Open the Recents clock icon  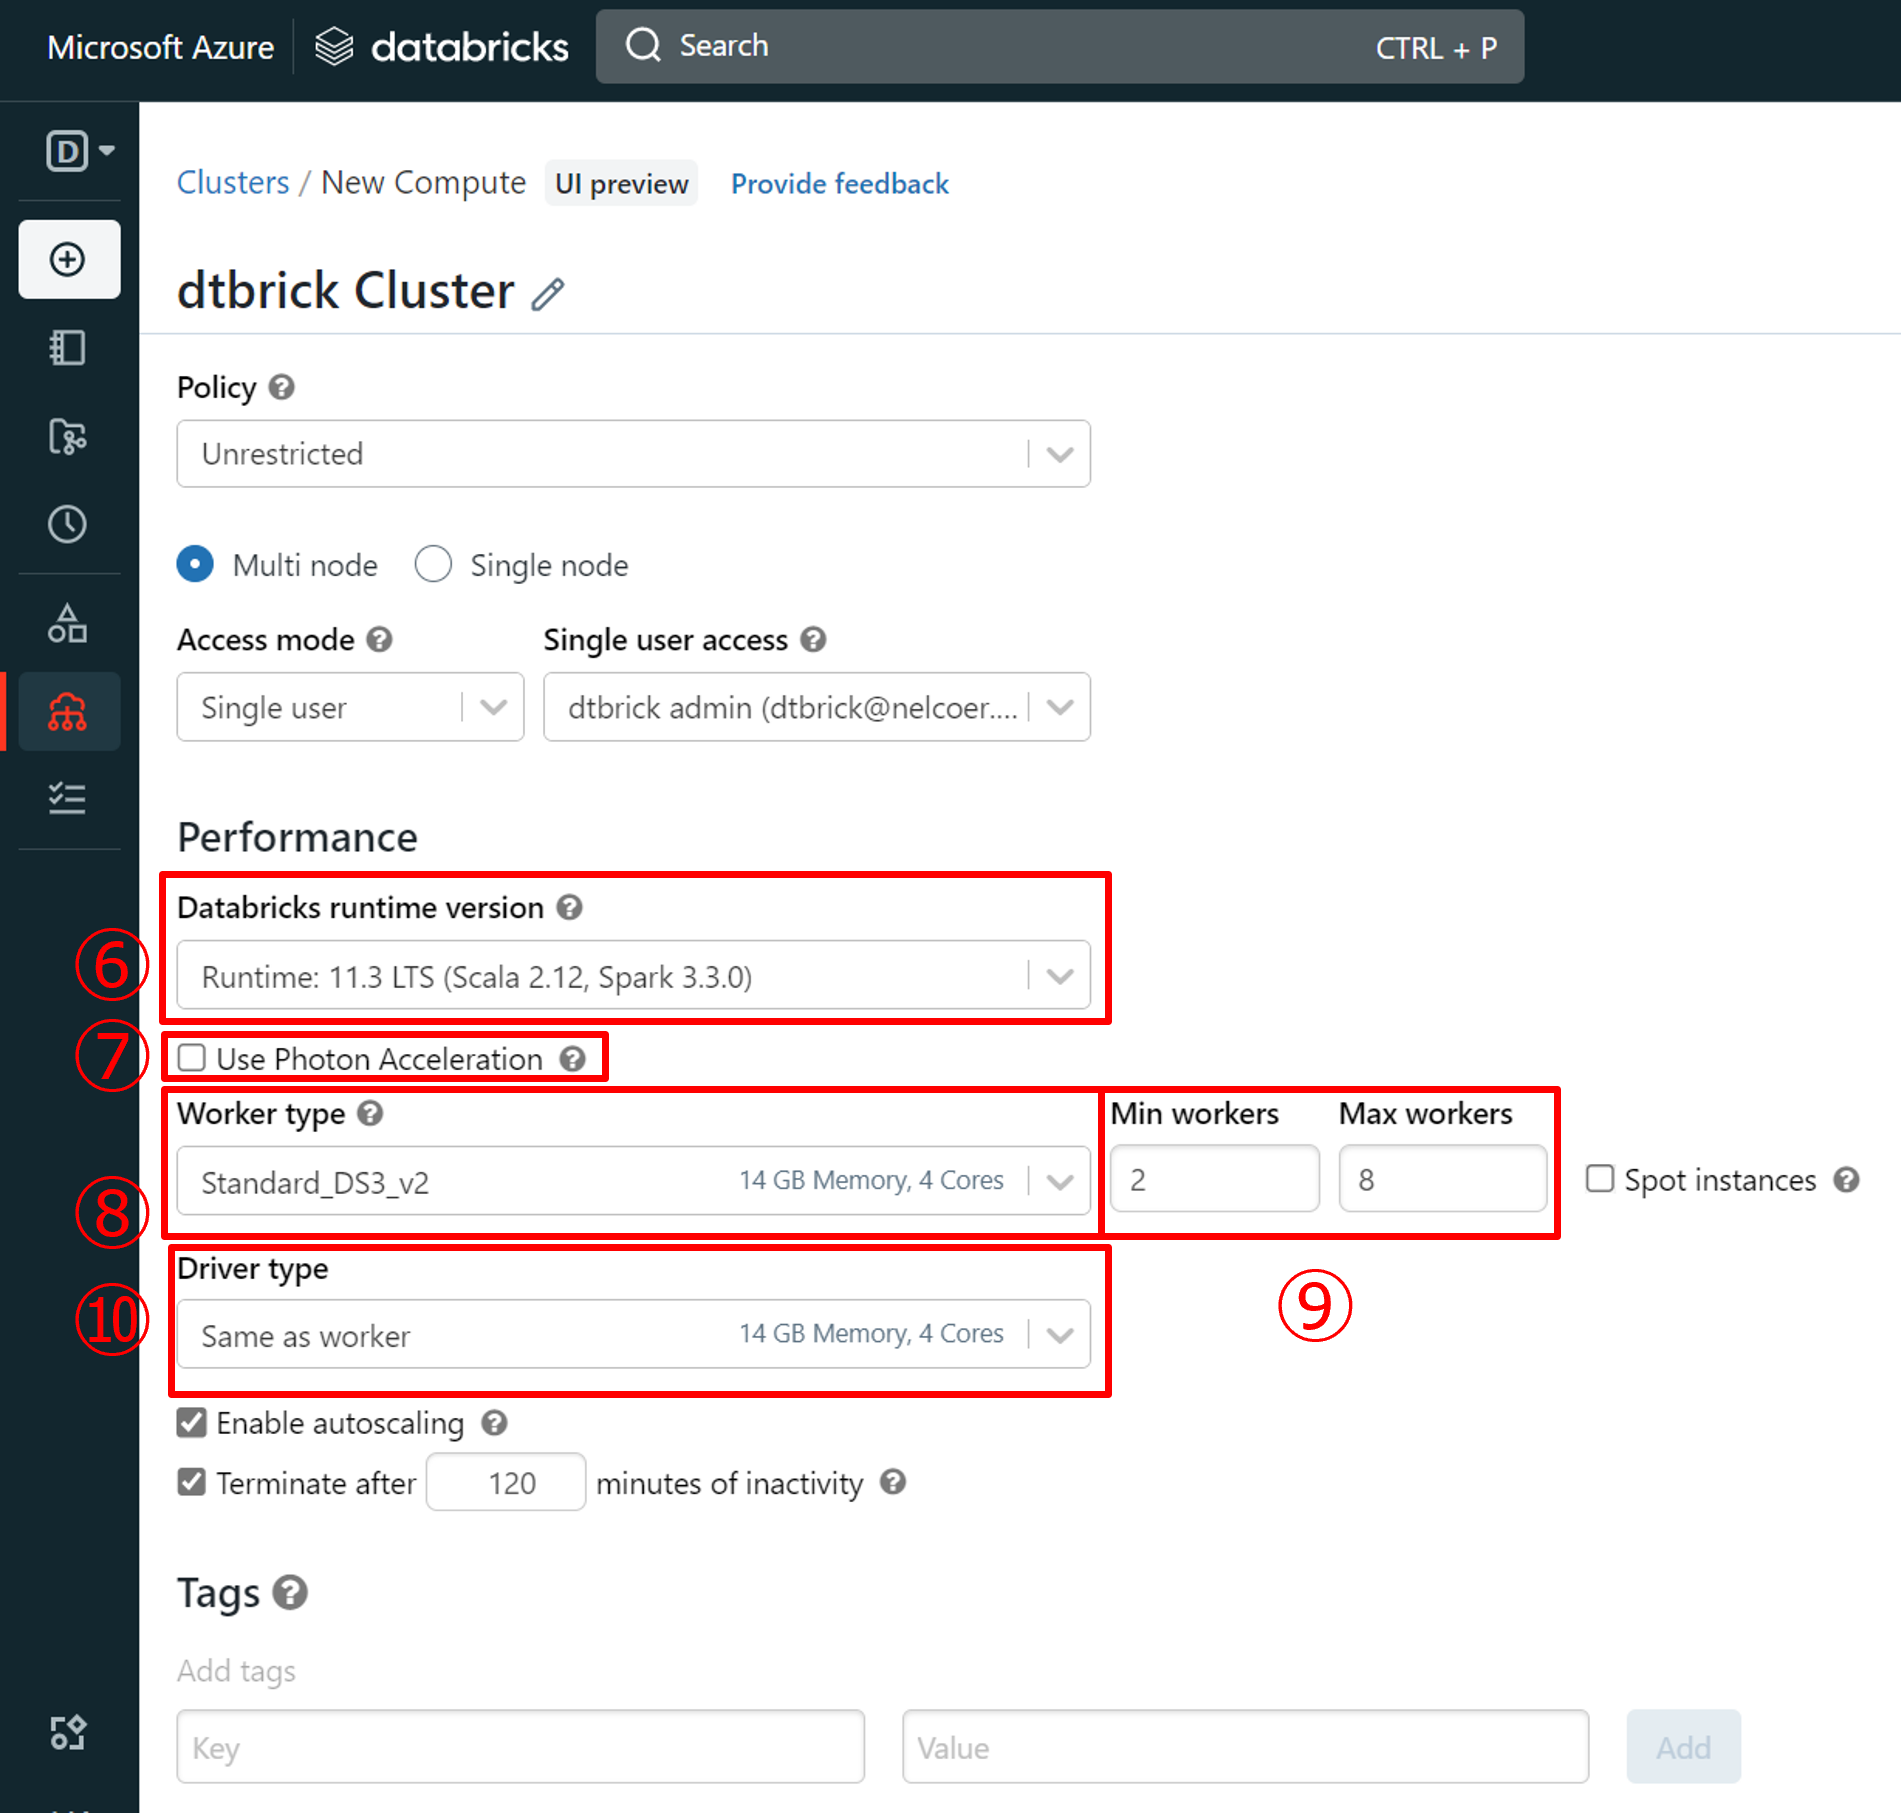click(68, 524)
